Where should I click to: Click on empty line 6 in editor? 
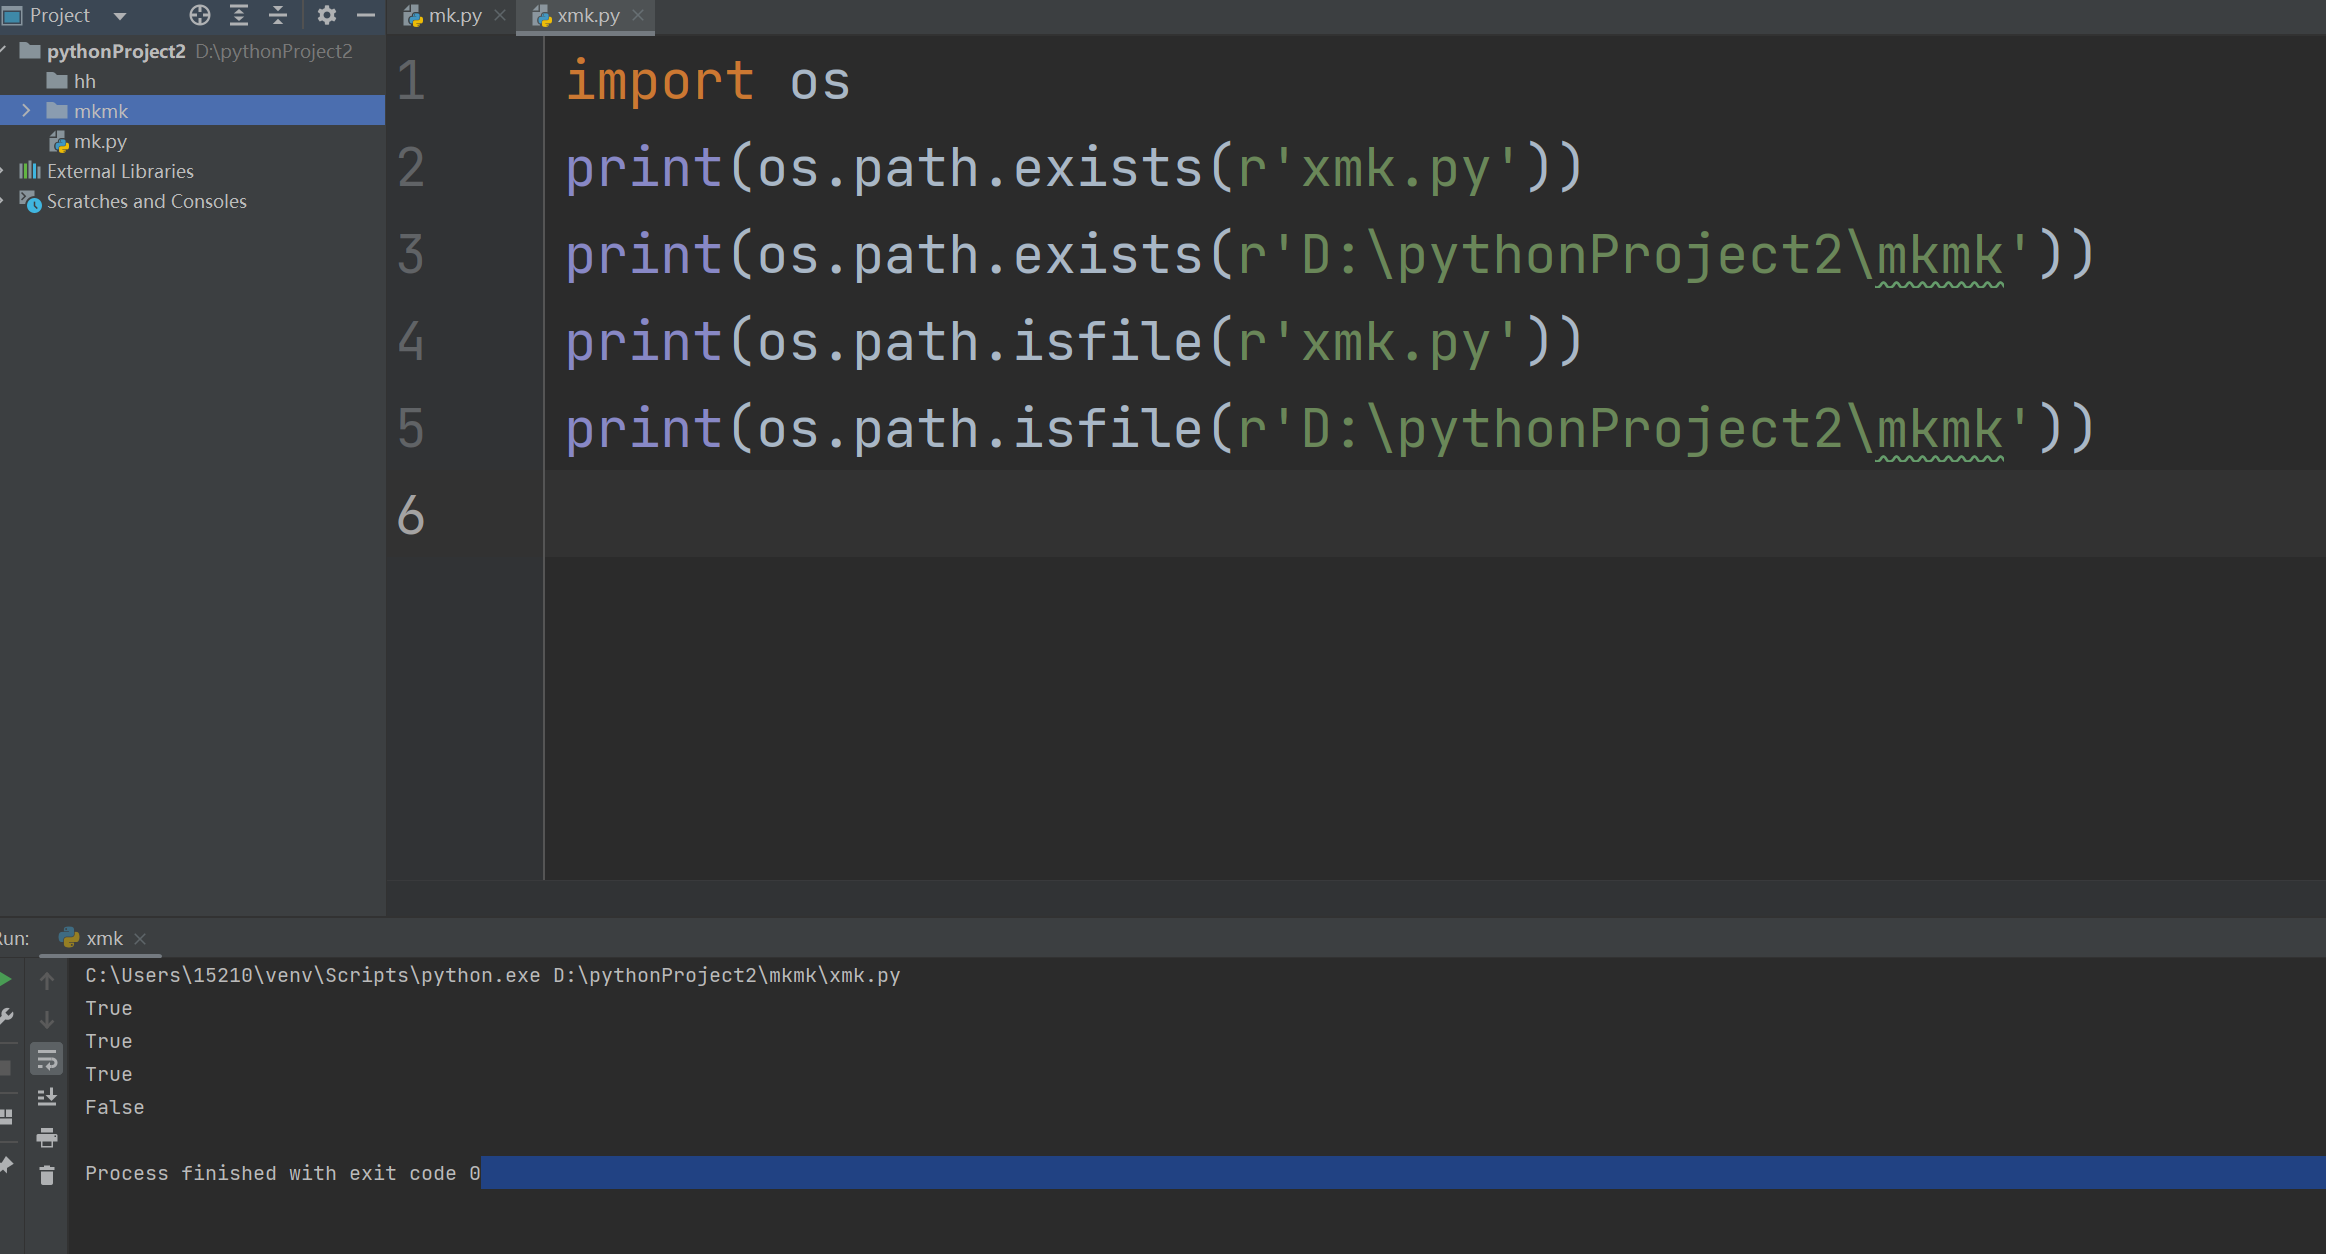point(1200,514)
